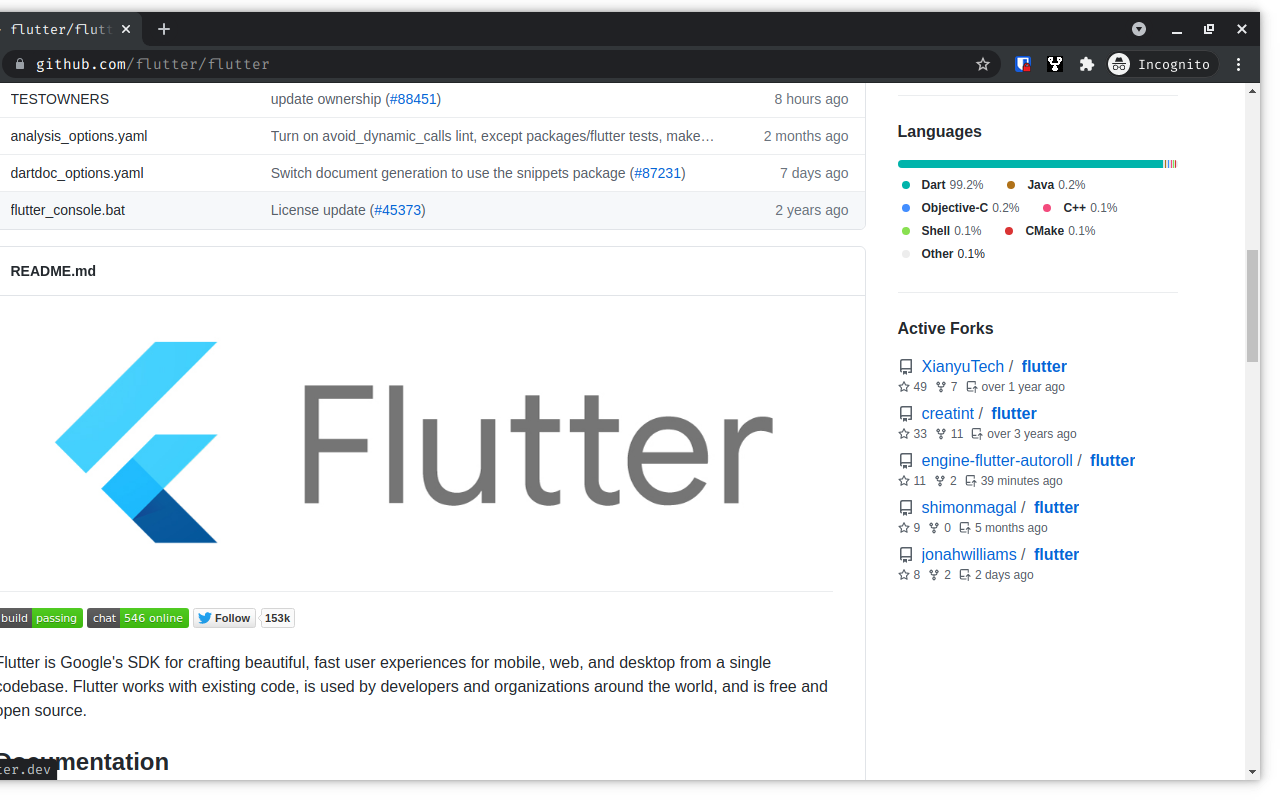1280x800 pixels.
Task: Click the fork icon beside shimonmagal's count
Action: [x=934, y=528]
